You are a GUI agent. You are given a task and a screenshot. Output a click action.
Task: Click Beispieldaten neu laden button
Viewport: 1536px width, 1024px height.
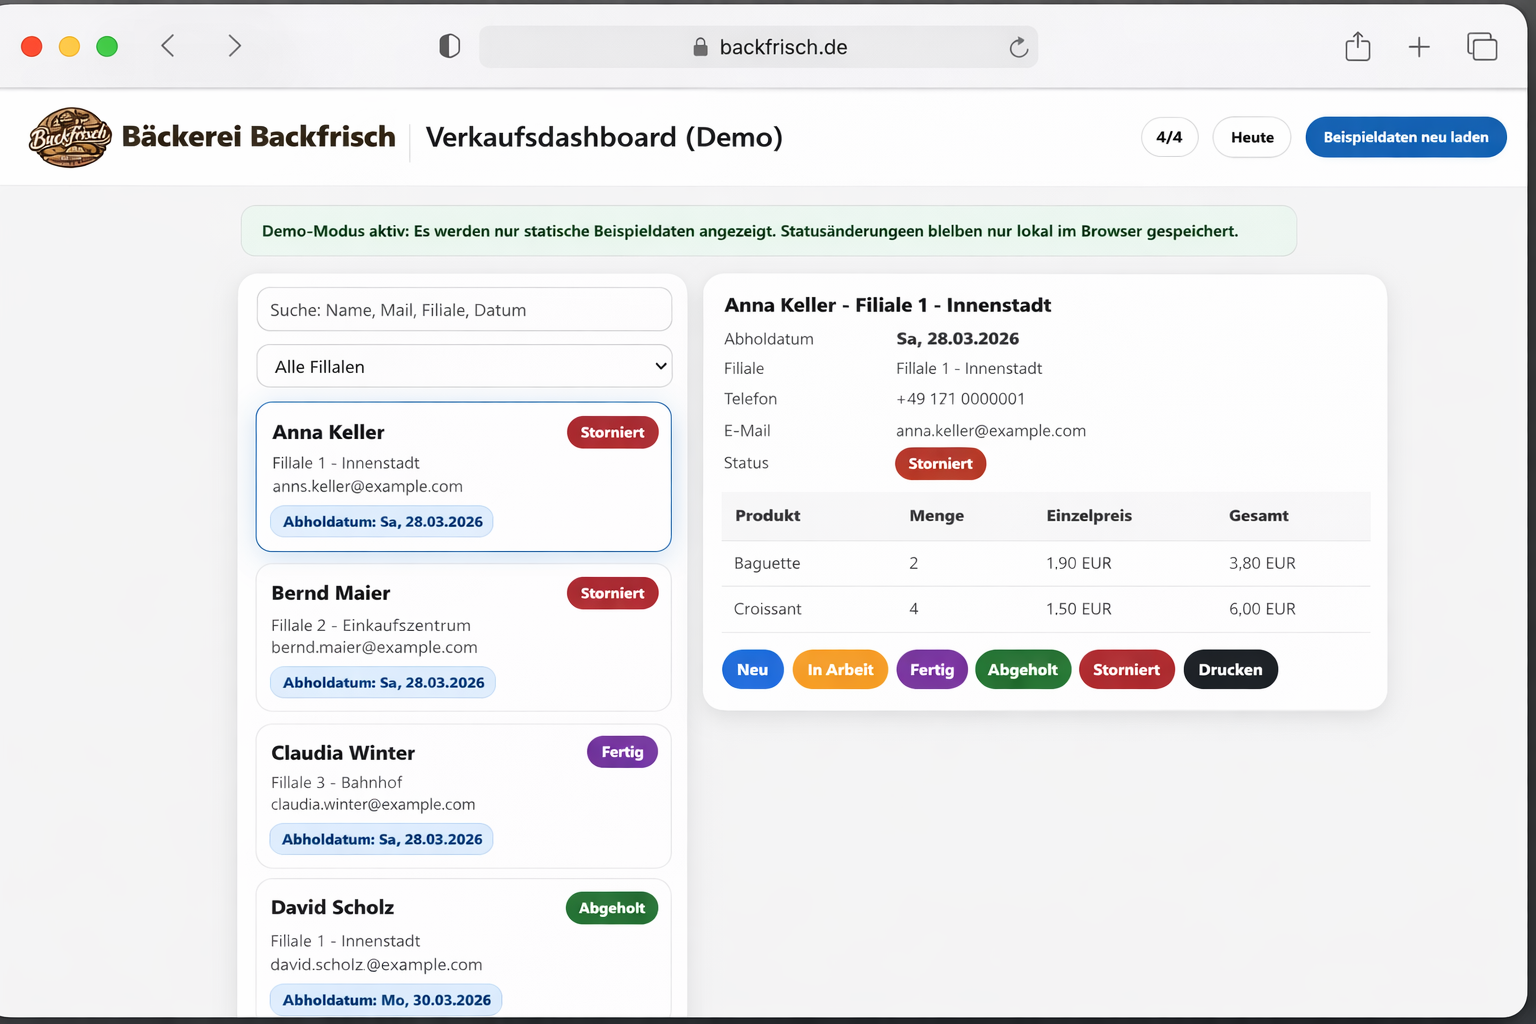(x=1405, y=137)
